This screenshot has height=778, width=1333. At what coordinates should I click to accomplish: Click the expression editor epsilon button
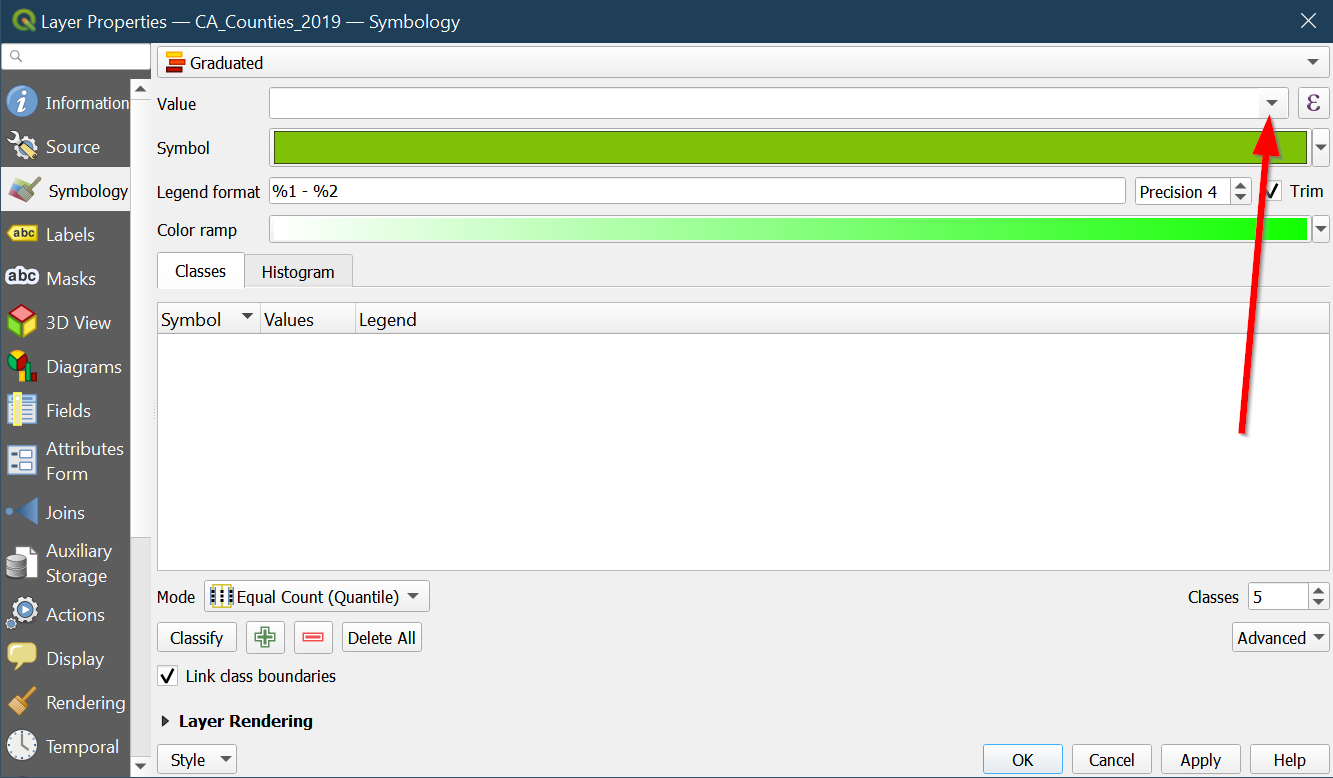[x=1313, y=103]
